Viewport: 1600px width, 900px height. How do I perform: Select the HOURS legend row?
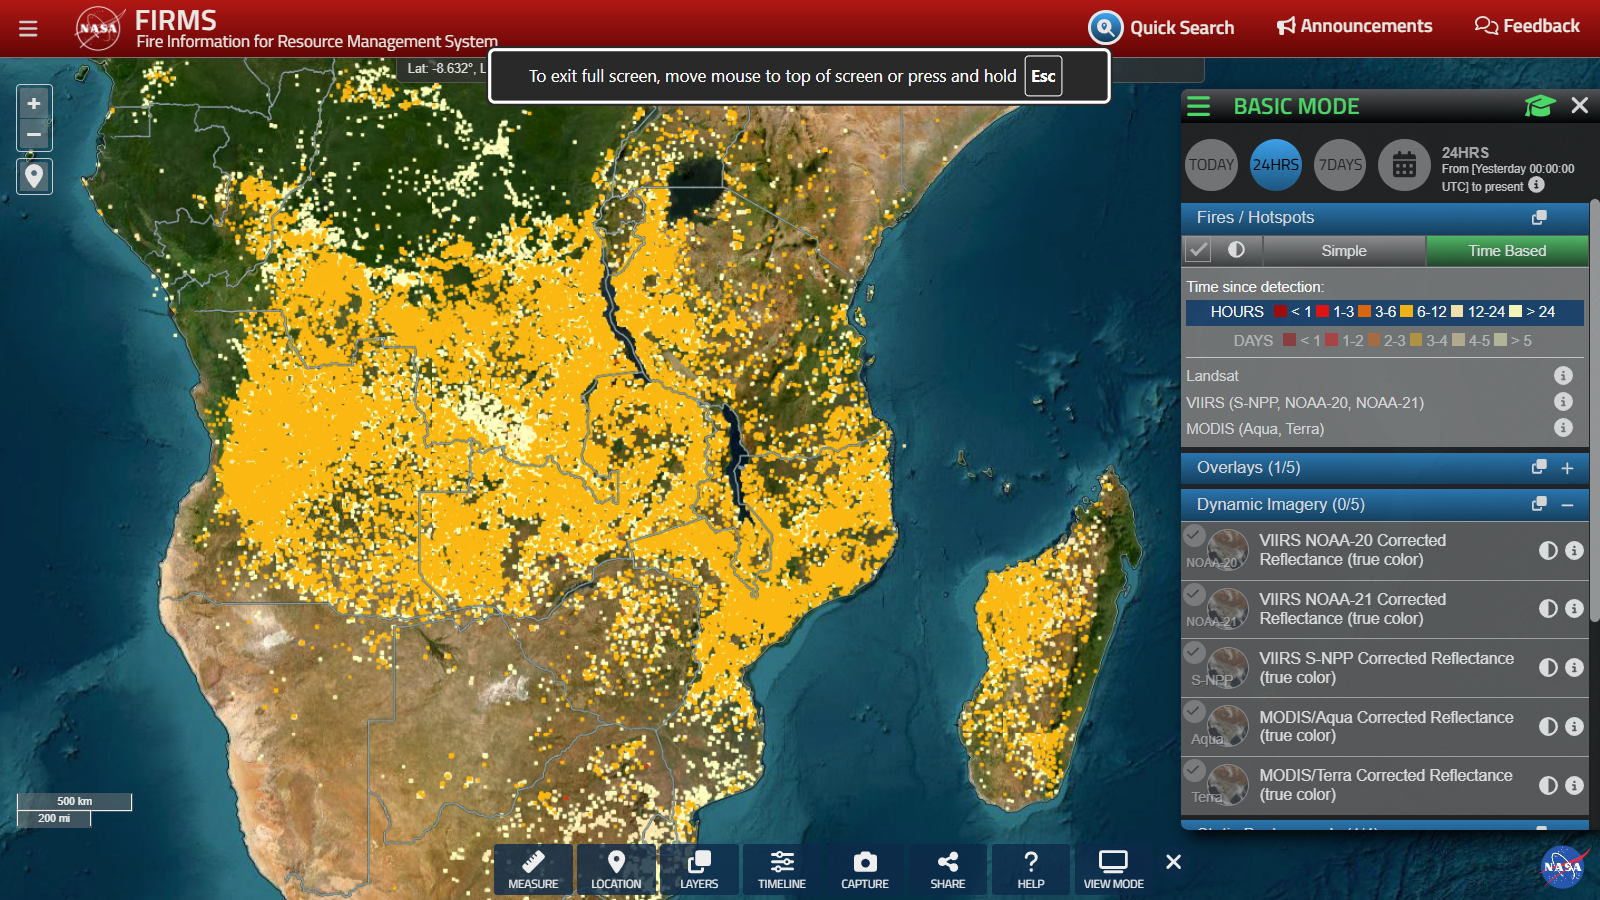(x=1385, y=312)
